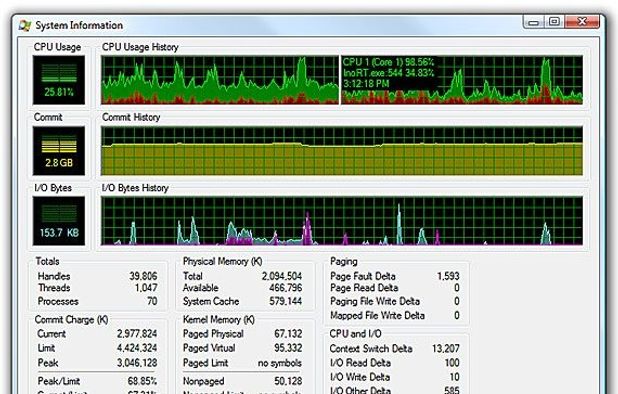The image size is (618, 394).
Task: Click the InoRT.exe:544 34.83% tooltip line
Action: pos(388,73)
